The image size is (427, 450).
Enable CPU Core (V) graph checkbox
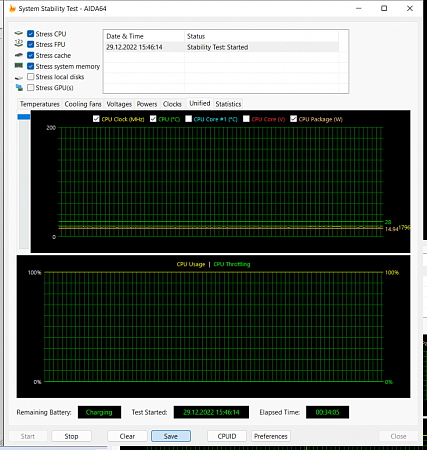pyautogui.click(x=246, y=119)
